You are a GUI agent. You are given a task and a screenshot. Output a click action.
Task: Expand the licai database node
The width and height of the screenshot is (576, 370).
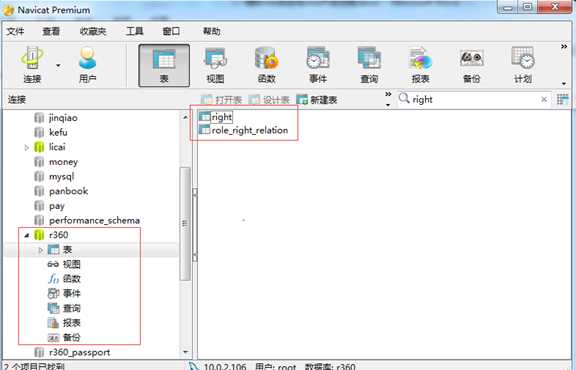pos(26,147)
